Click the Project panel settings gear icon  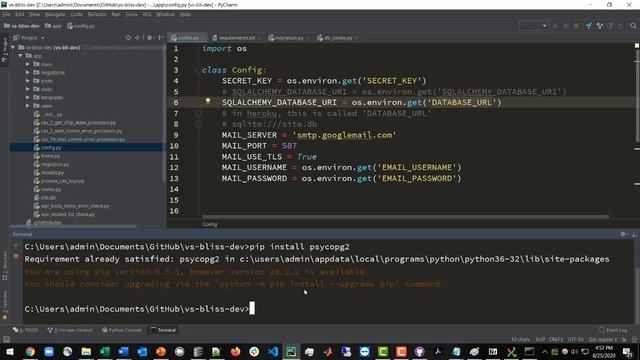click(x=150, y=38)
